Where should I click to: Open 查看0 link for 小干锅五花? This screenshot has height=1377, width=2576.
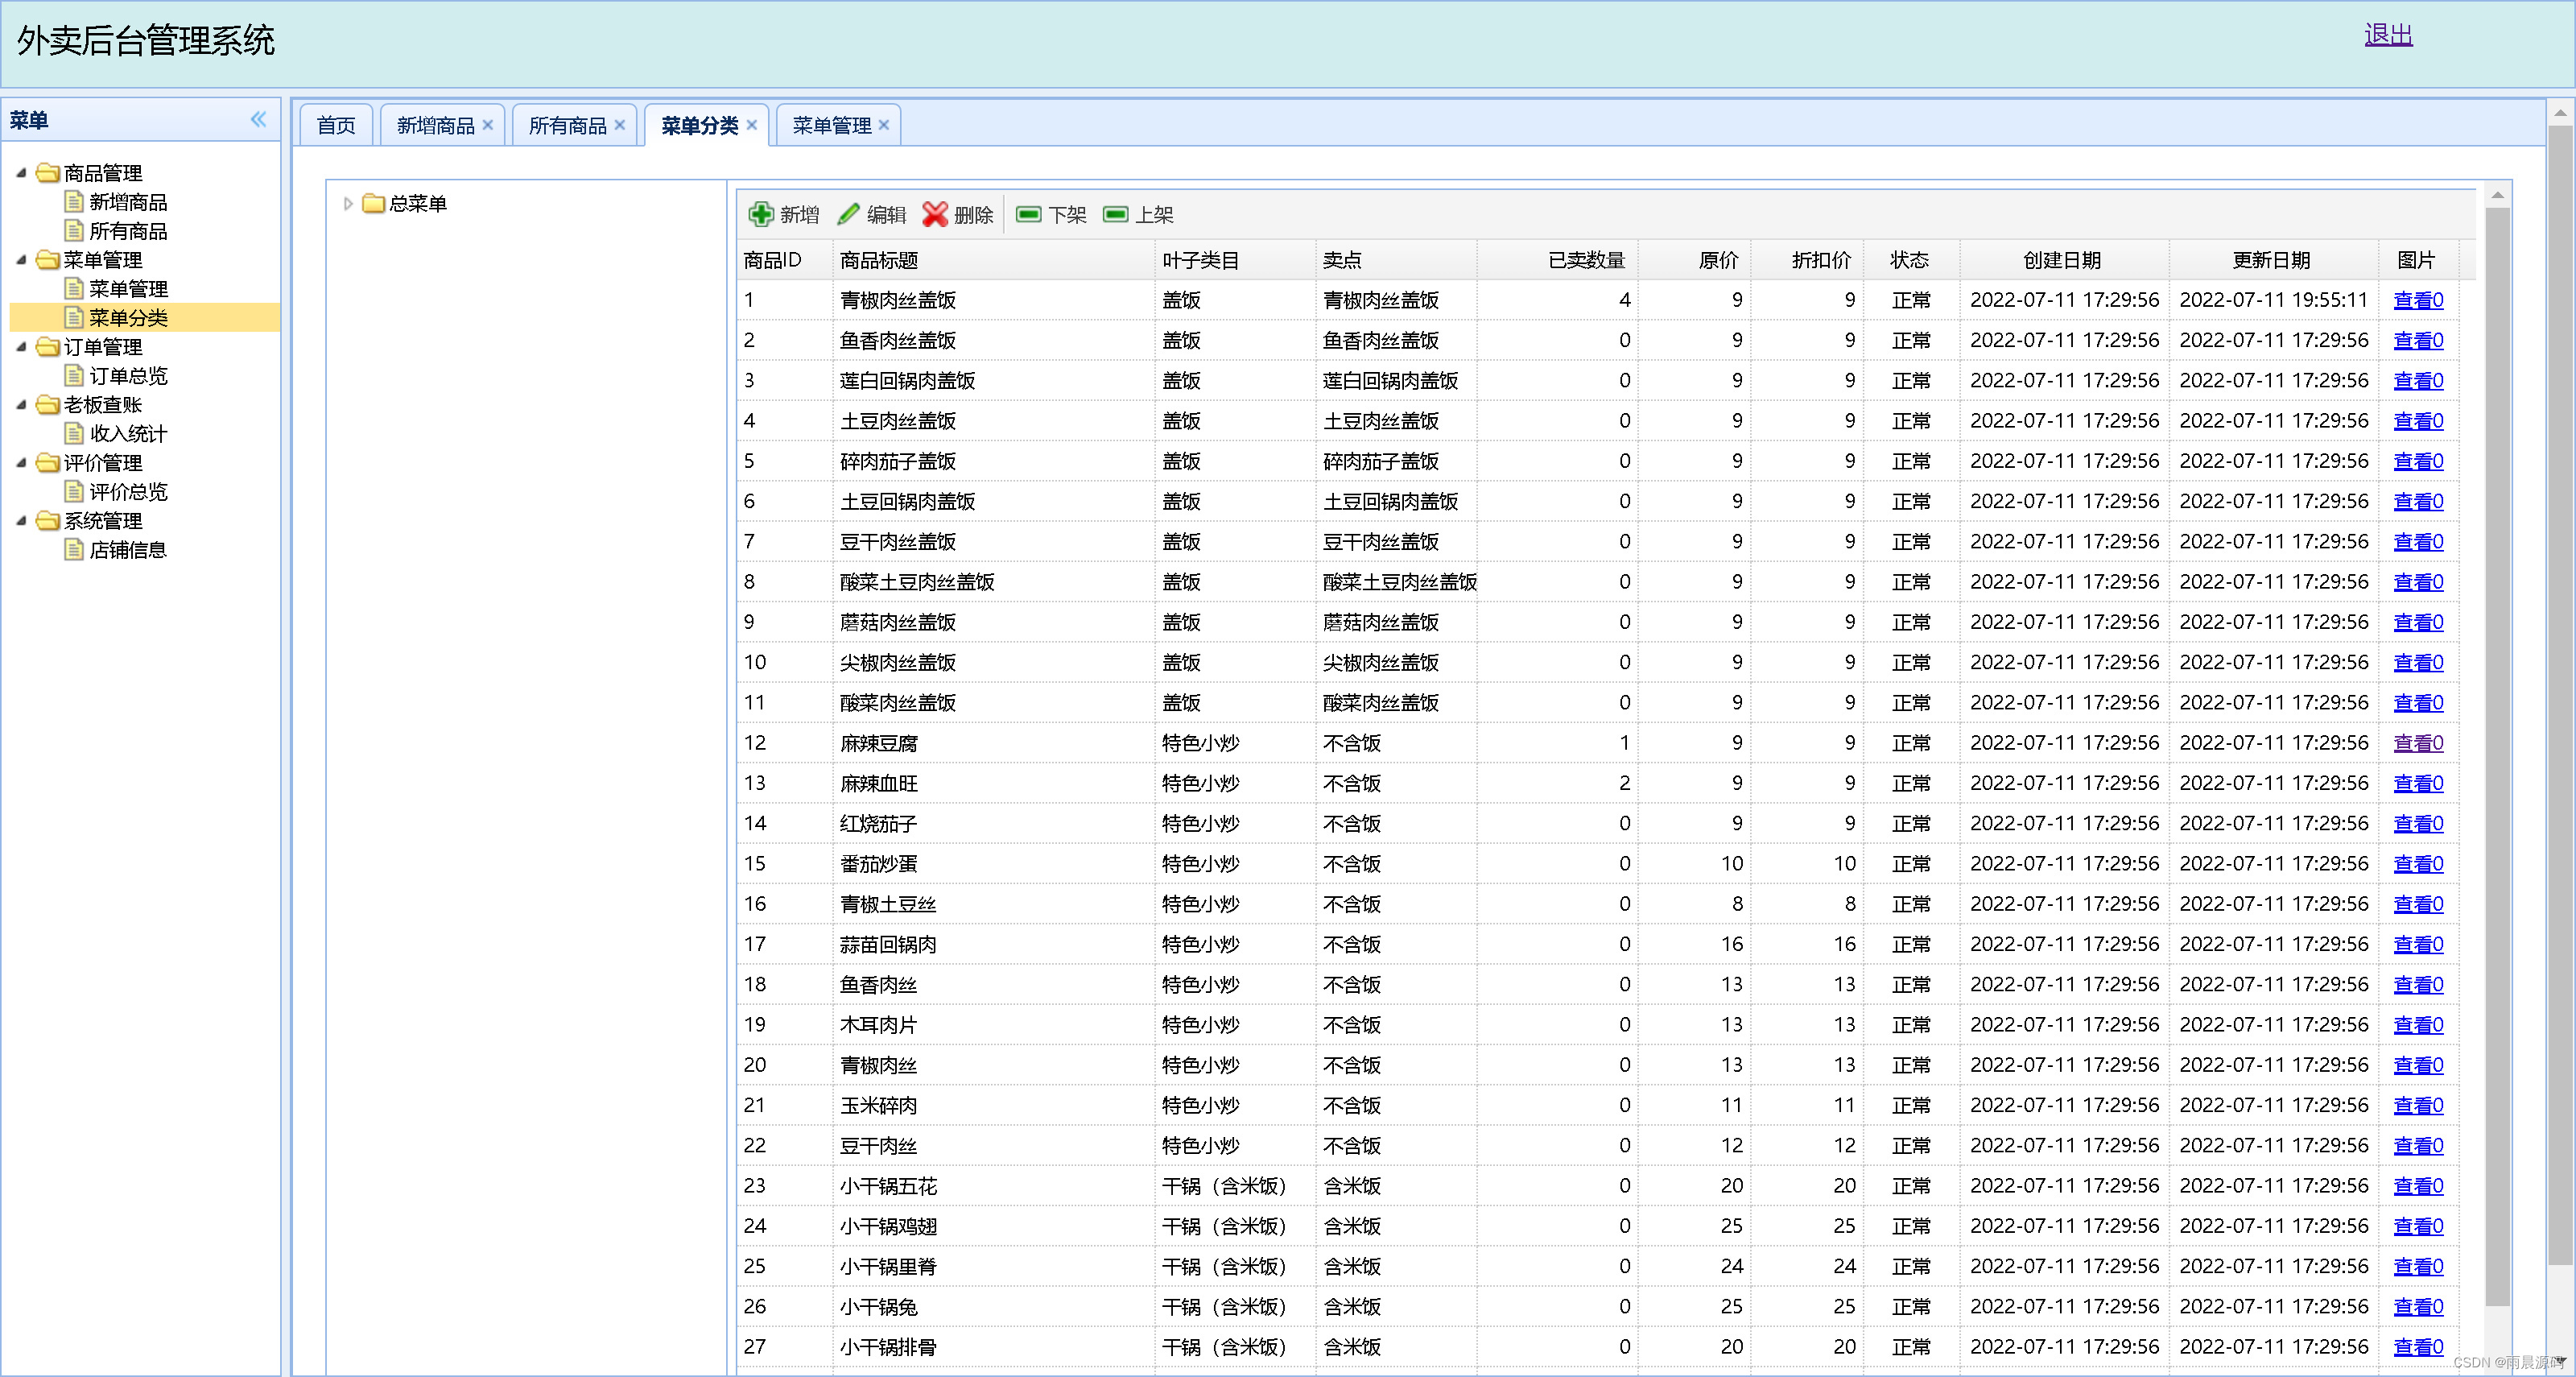(x=2418, y=1186)
